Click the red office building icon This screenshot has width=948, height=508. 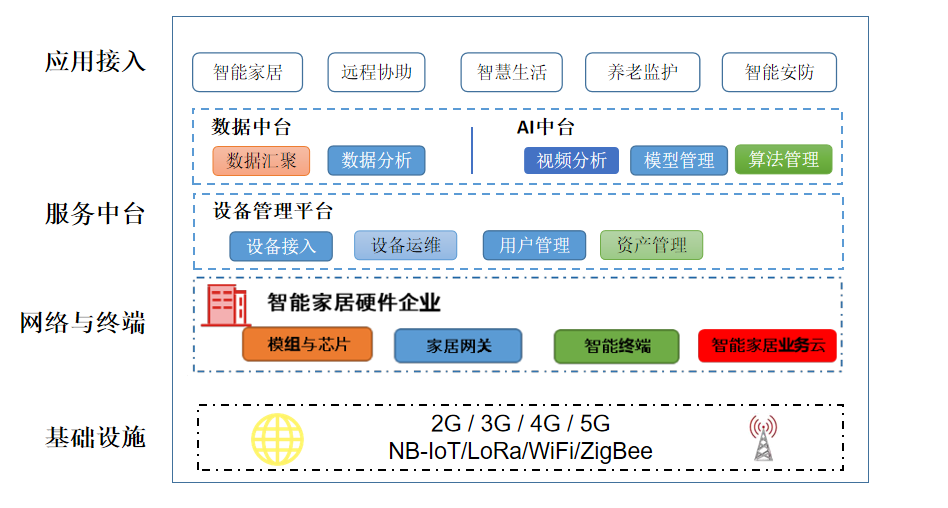tap(226, 305)
